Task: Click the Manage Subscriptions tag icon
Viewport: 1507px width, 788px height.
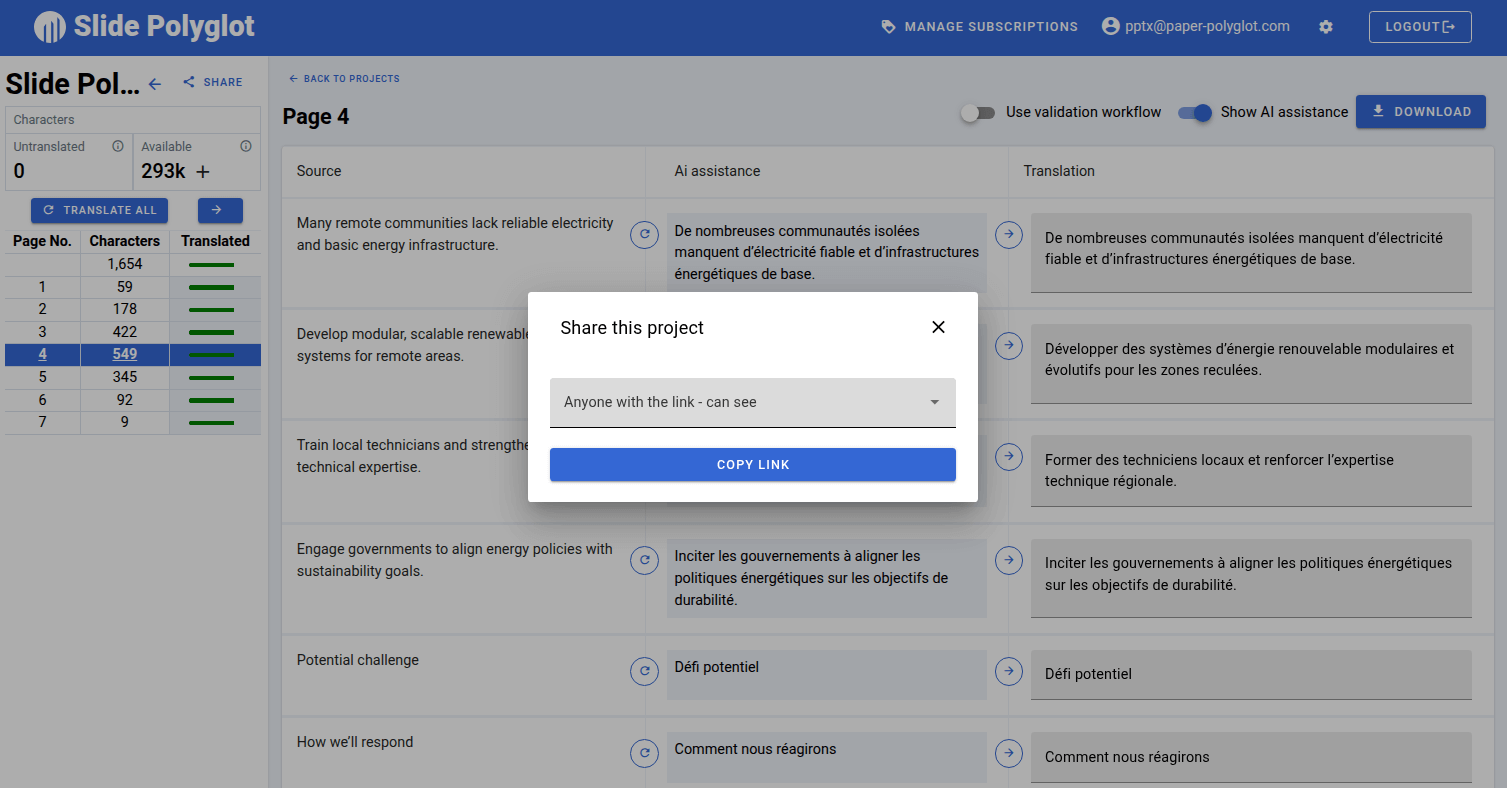Action: (888, 27)
